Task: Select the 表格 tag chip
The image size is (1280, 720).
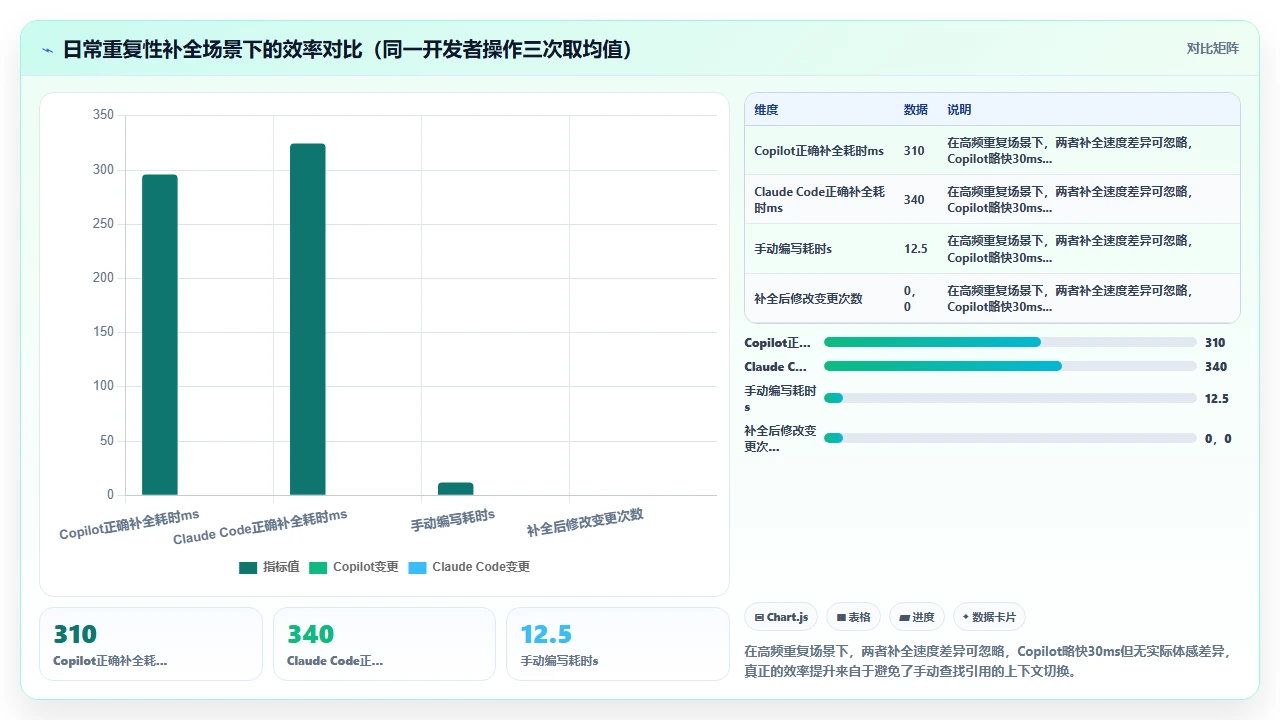Action: [x=853, y=617]
